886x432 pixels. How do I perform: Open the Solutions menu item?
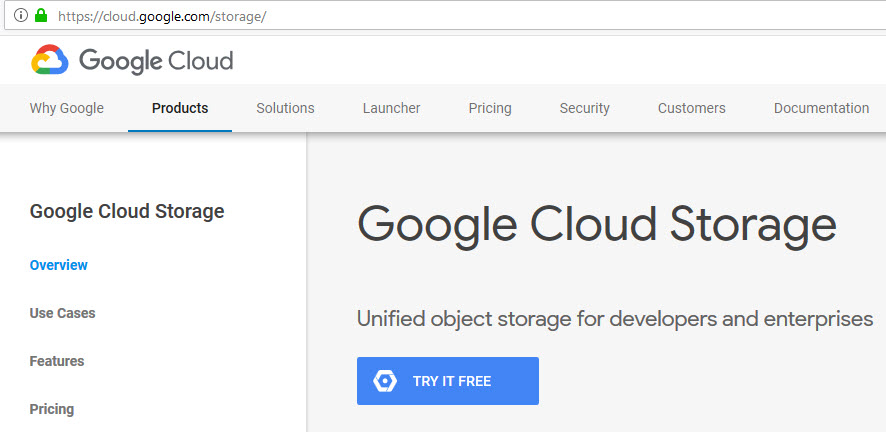point(285,108)
